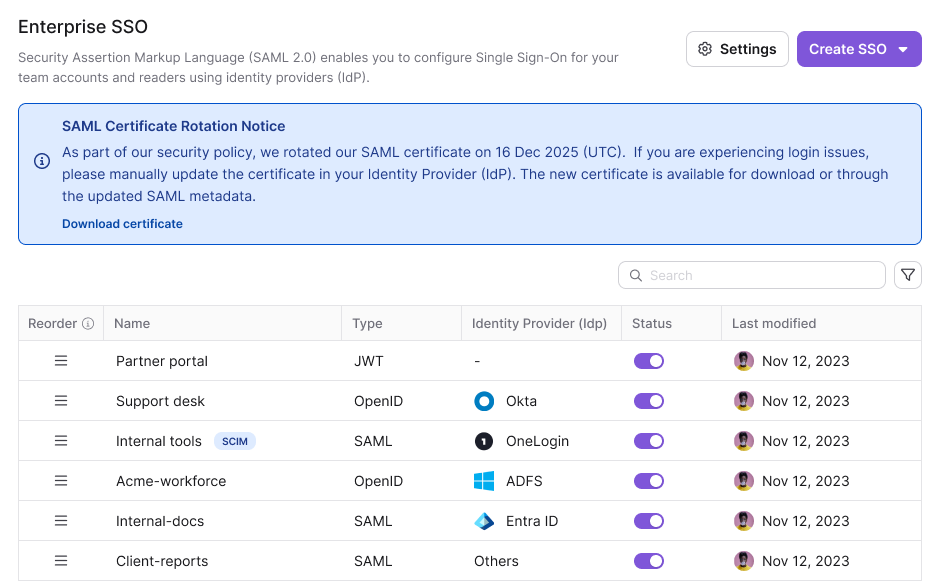Open the Internal tools connection

pyautogui.click(x=159, y=441)
